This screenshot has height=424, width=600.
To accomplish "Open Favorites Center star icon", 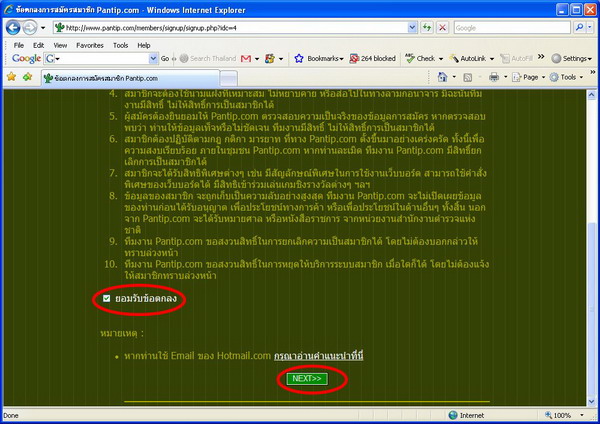I will click(x=11, y=77).
